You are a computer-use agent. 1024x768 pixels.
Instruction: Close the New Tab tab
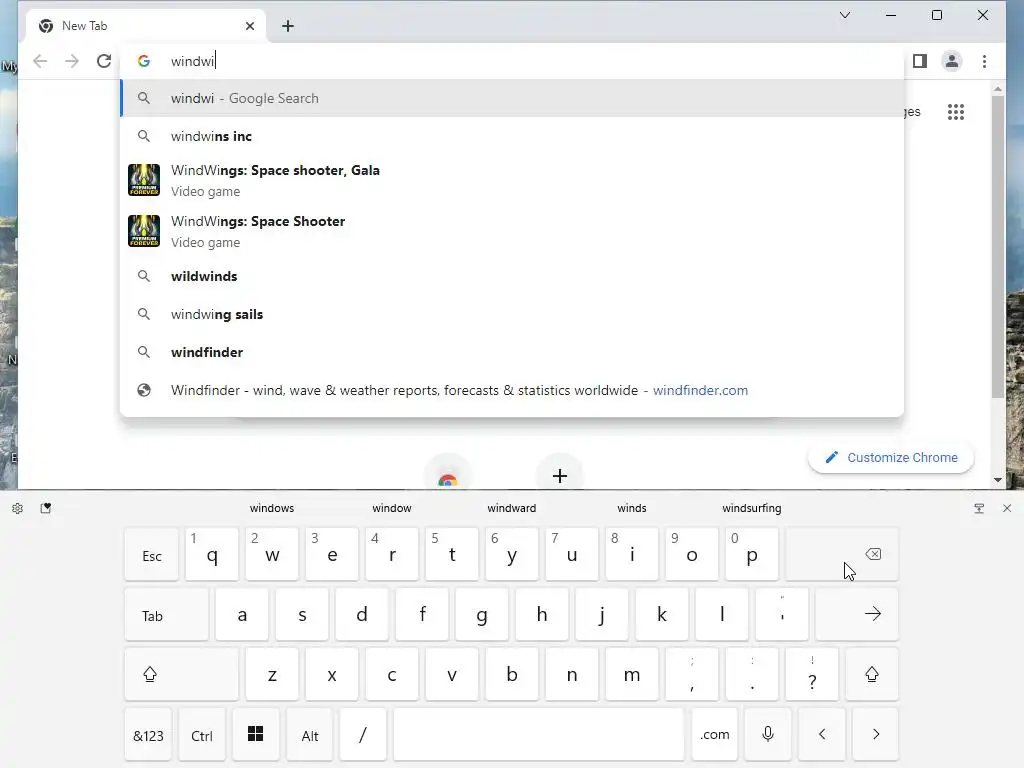[249, 26]
